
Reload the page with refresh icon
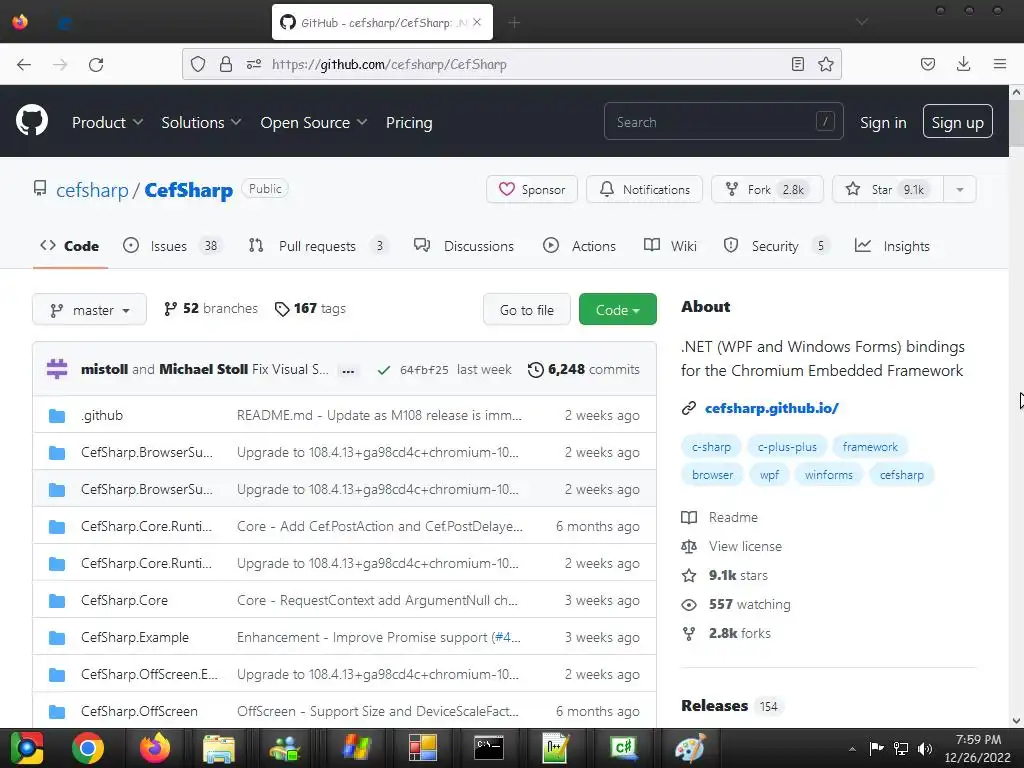[x=96, y=64]
